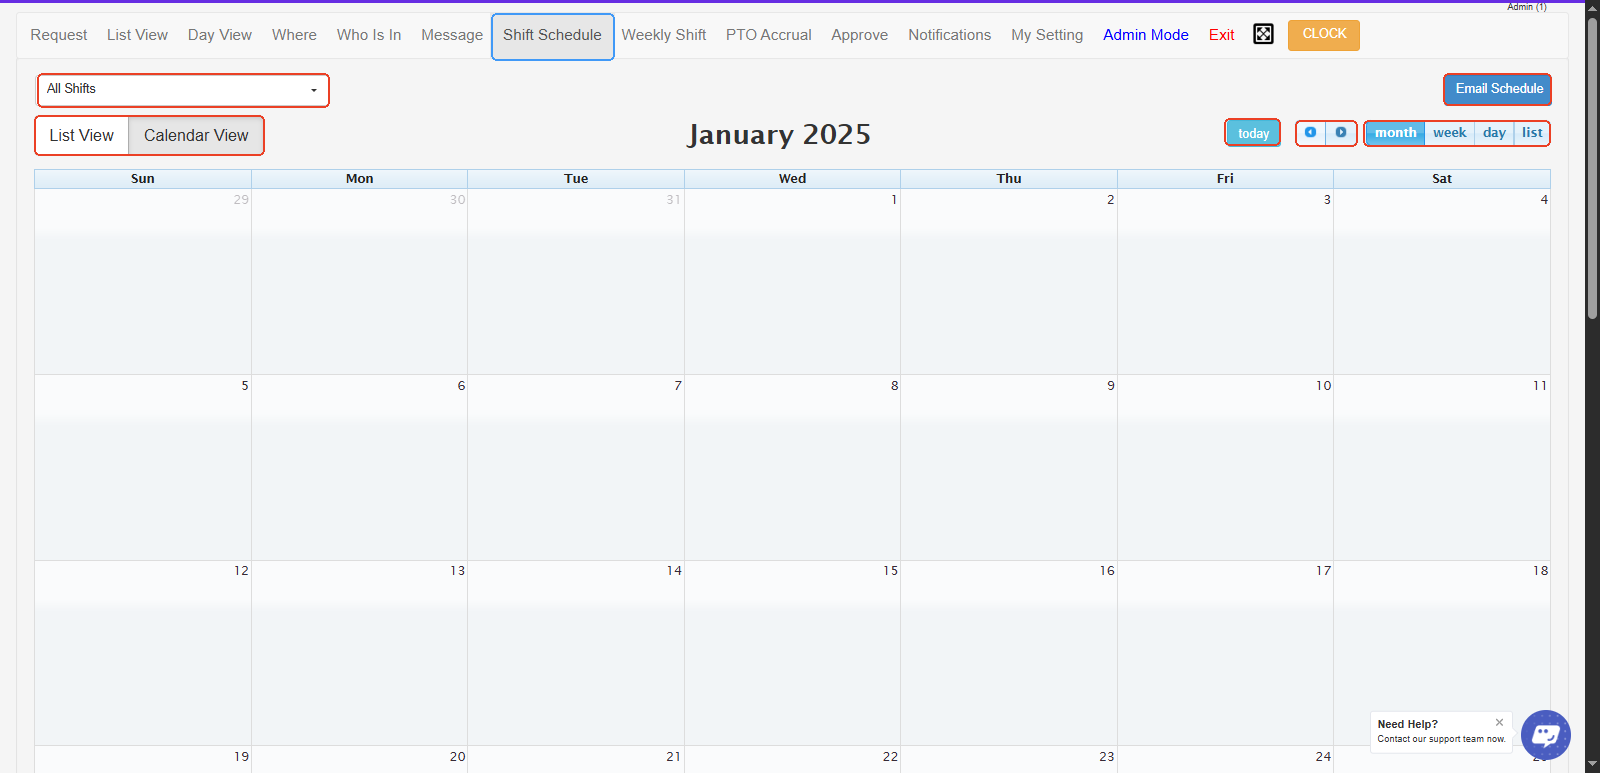The height and width of the screenshot is (773, 1600).
Task: Click the red Exit link
Action: coord(1221,35)
